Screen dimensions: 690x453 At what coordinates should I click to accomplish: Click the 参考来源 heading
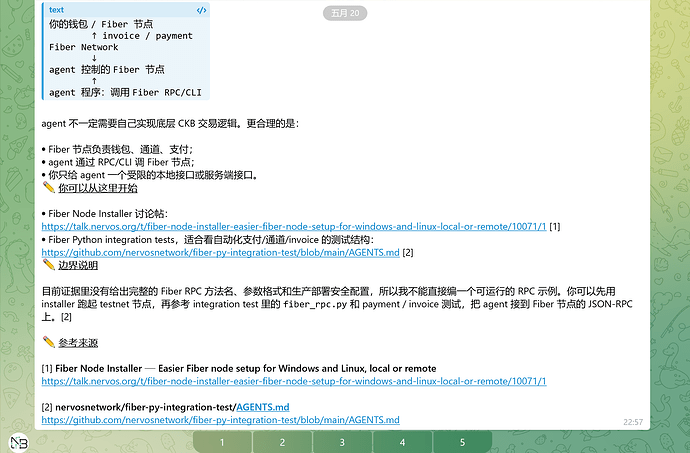point(78,343)
